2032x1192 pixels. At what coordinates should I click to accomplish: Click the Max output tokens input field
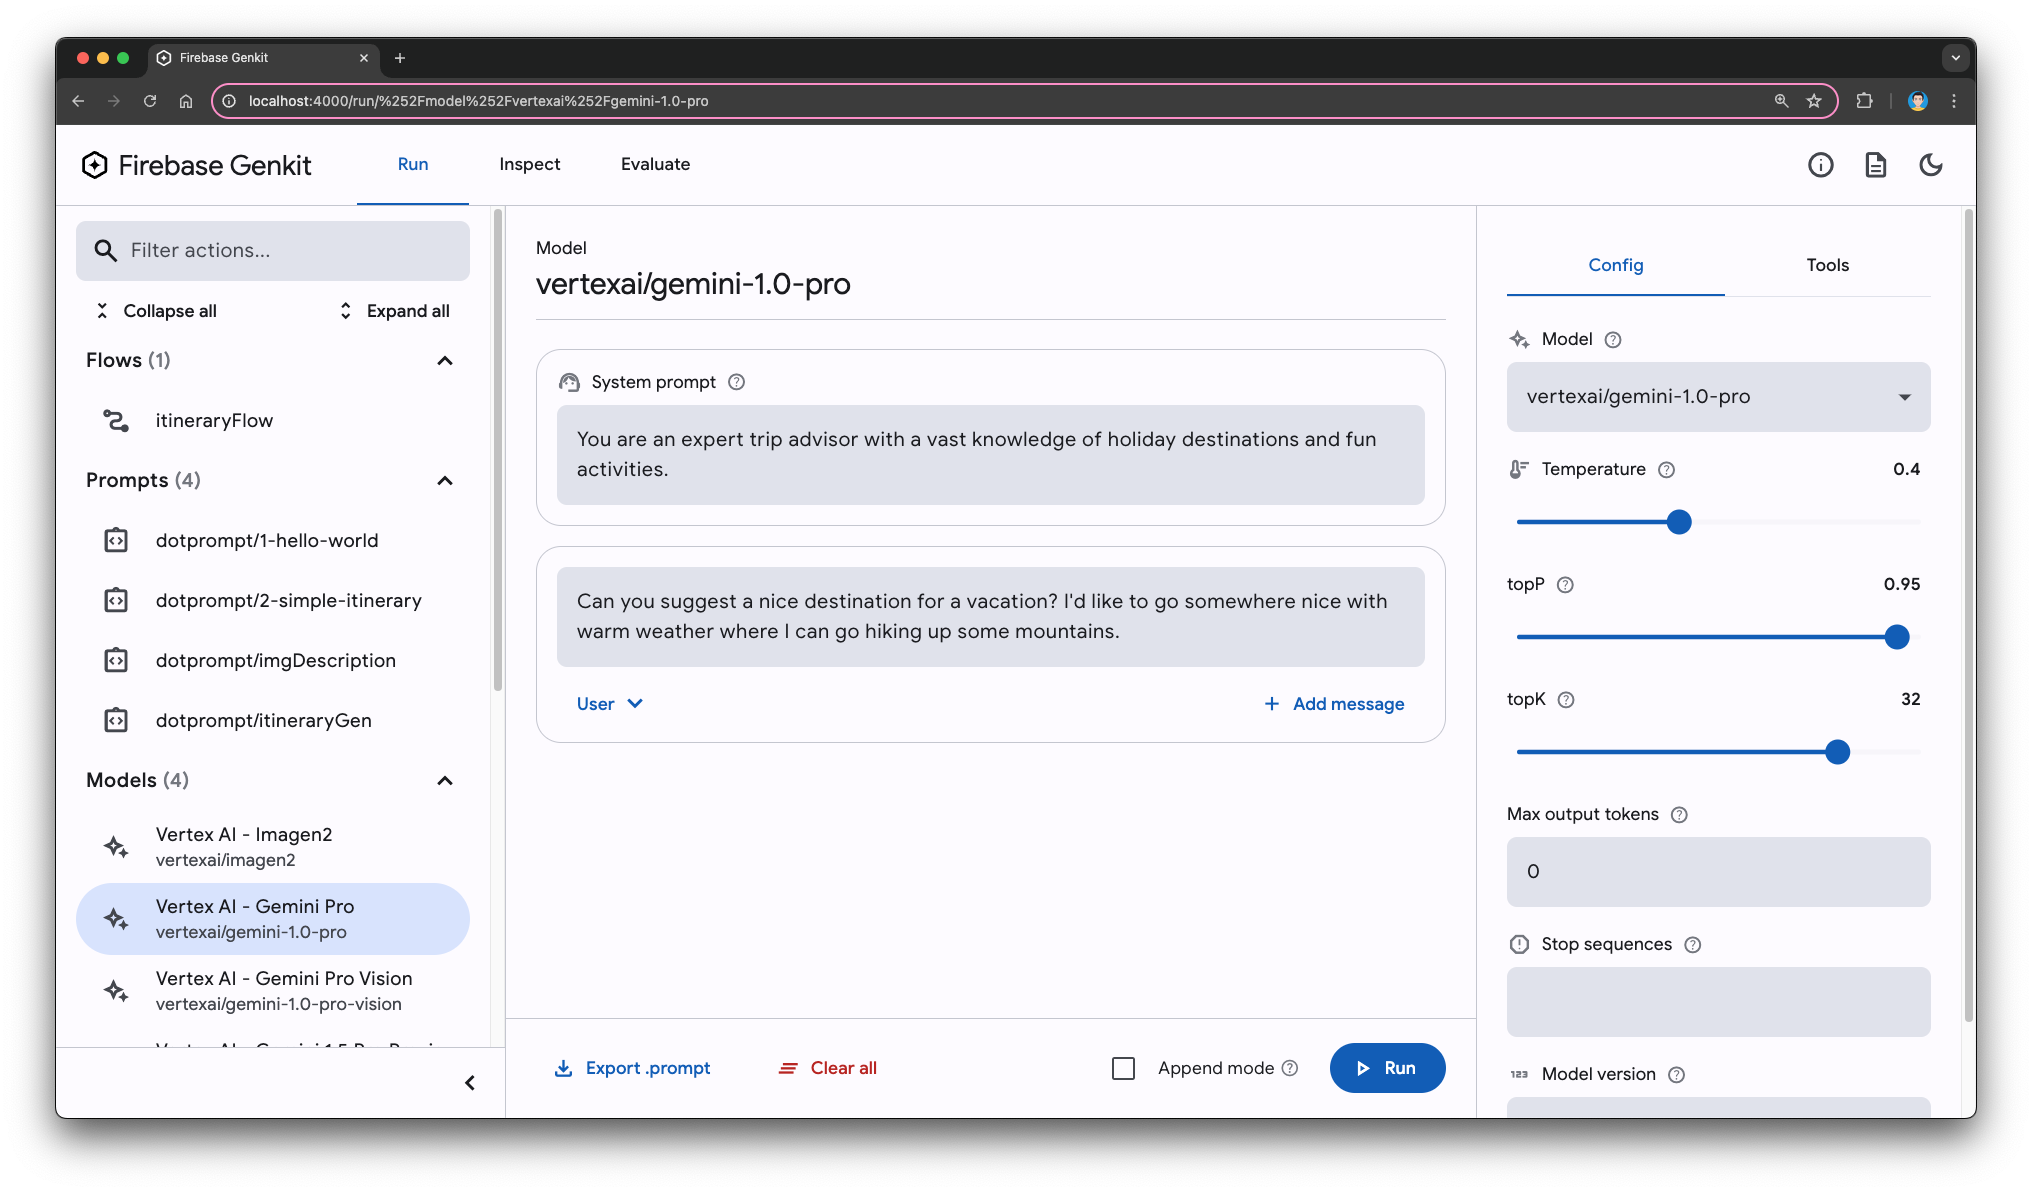[x=1716, y=870]
